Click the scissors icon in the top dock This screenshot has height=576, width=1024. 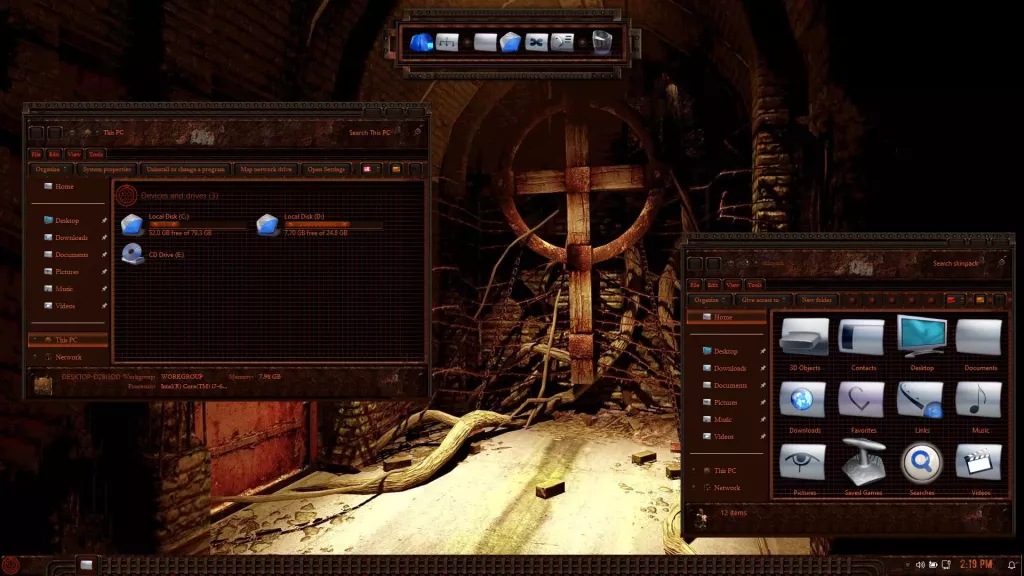point(538,40)
